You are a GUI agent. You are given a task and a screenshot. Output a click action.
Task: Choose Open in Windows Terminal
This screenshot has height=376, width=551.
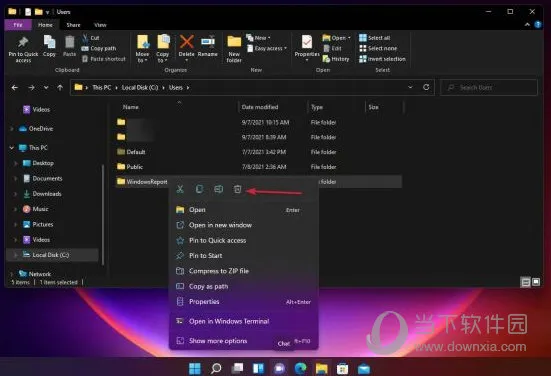click(x=244, y=321)
